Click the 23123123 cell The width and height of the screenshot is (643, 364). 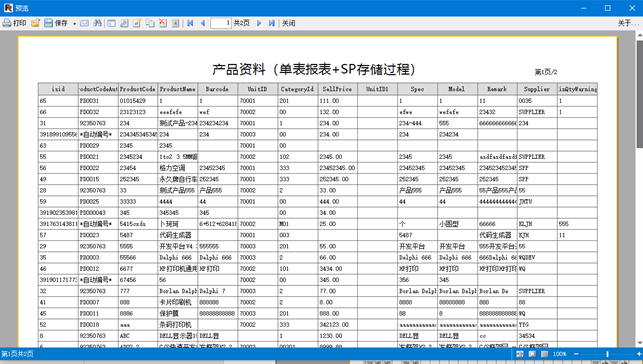(138, 112)
